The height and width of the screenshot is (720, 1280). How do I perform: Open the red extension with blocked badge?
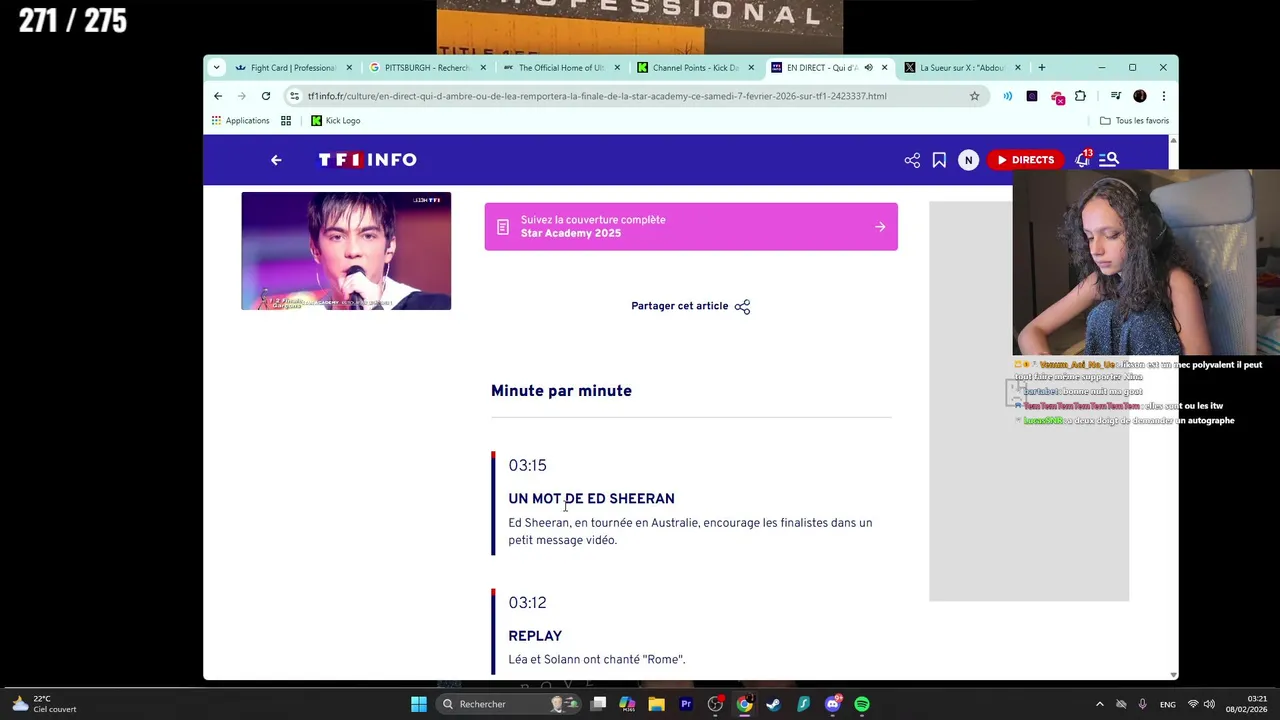tap(1057, 97)
